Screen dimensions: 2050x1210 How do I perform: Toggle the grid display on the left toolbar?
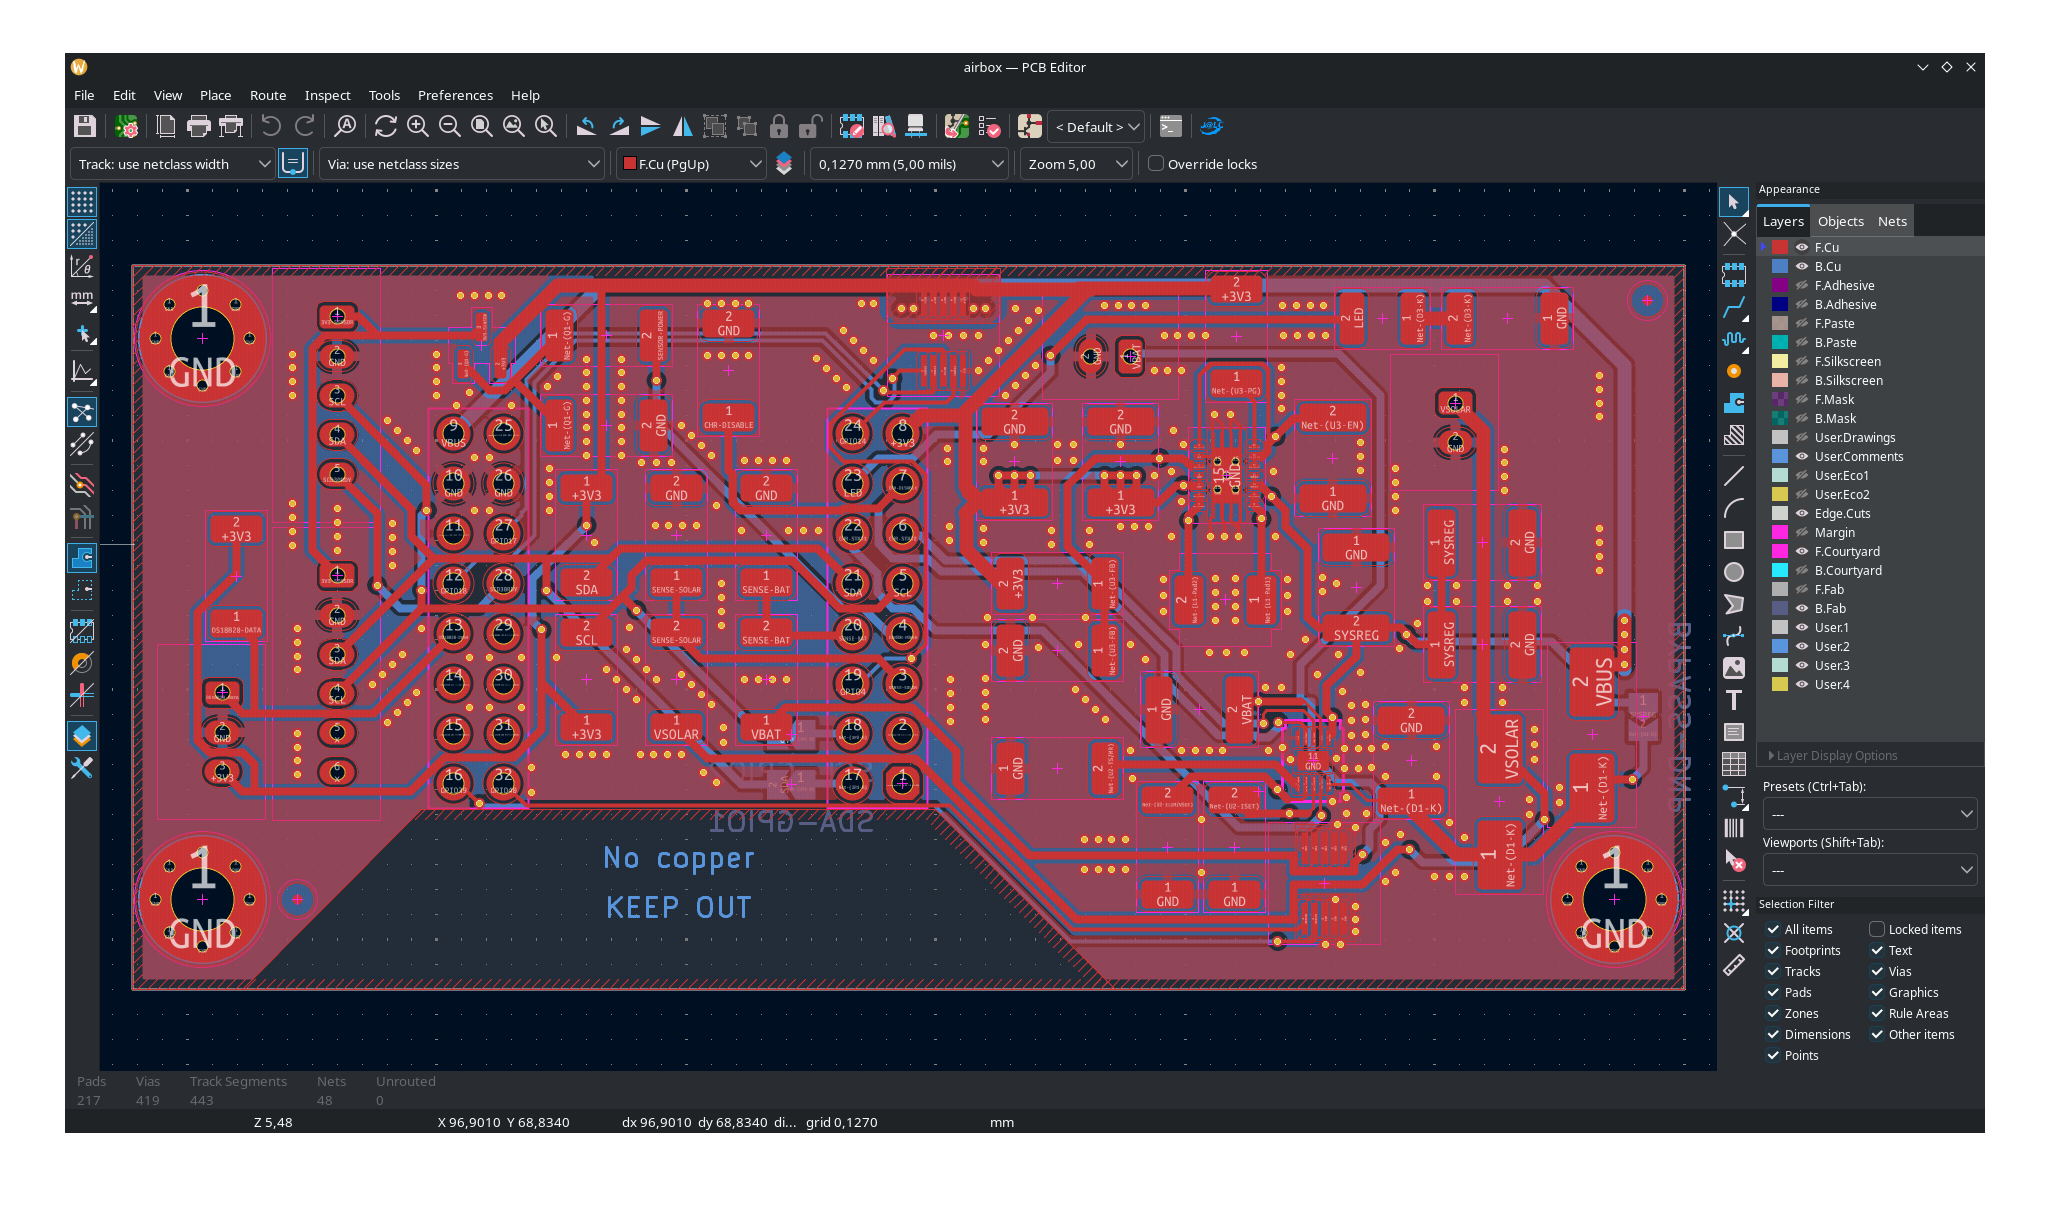[82, 202]
